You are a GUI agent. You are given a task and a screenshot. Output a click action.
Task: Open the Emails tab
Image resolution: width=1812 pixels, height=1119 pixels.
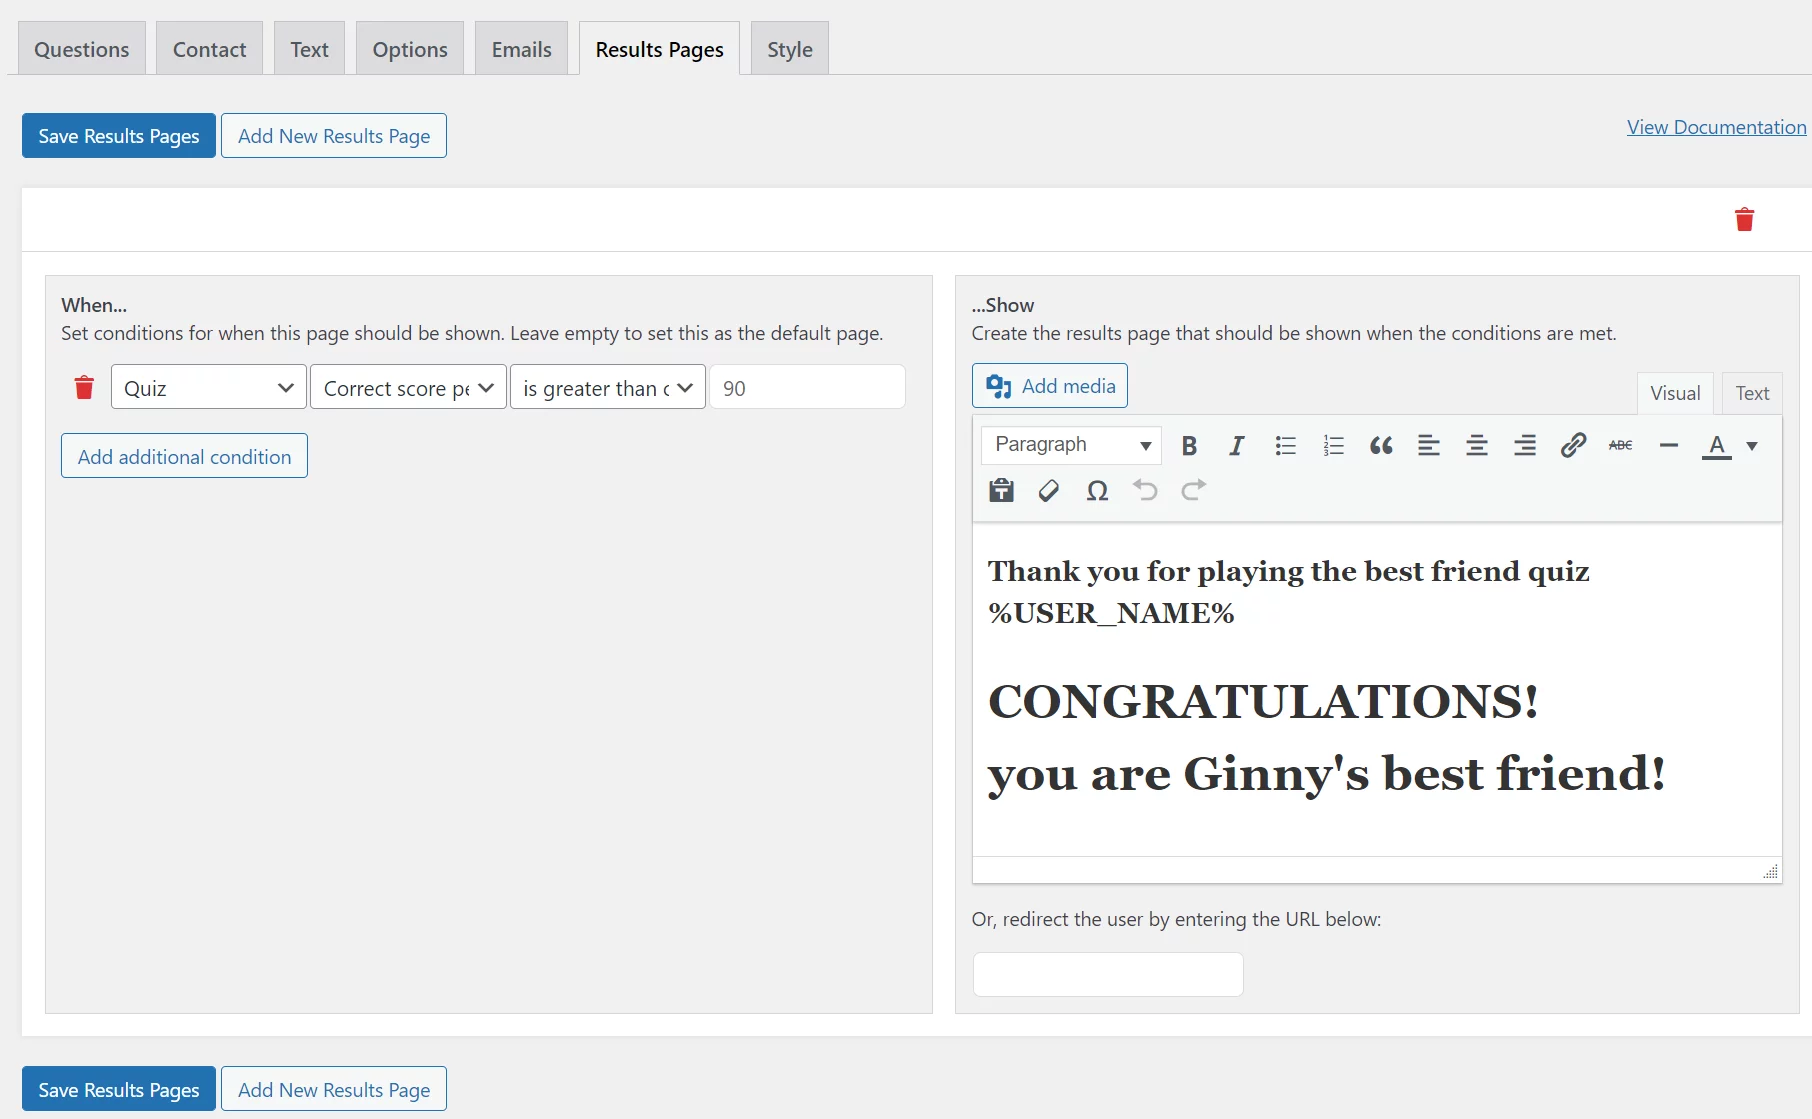click(521, 49)
